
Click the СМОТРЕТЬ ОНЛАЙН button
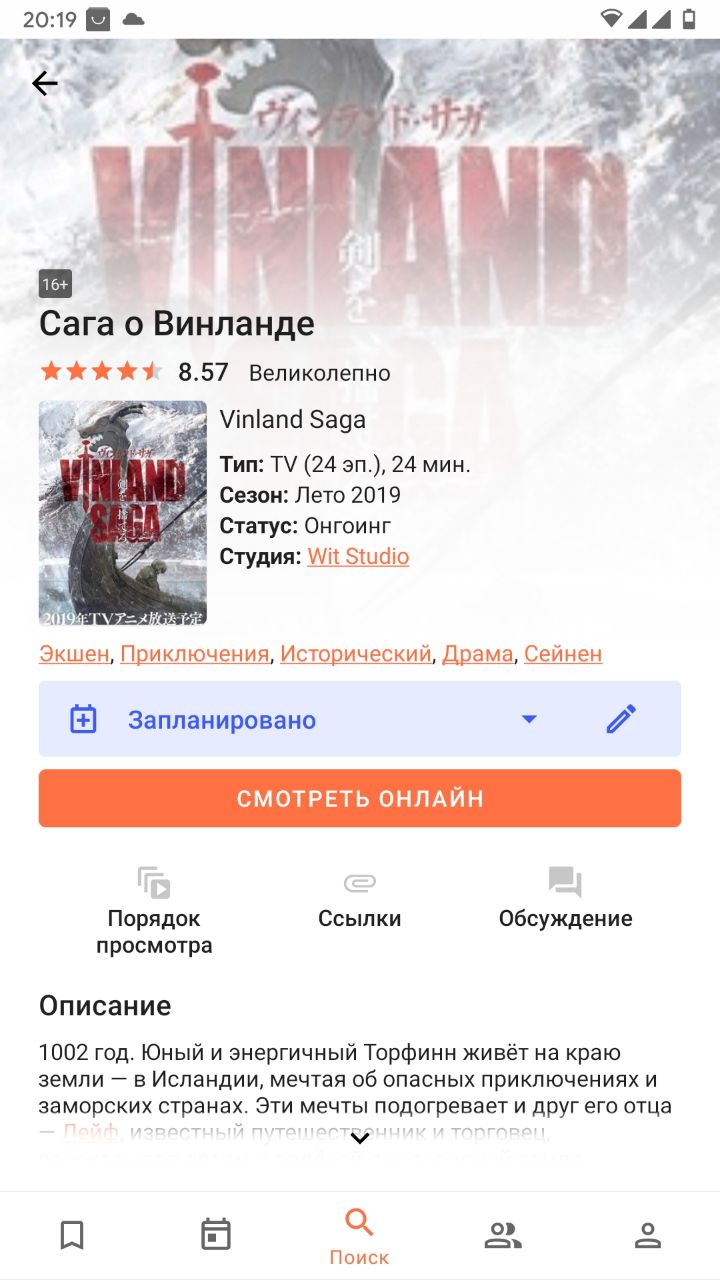pyautogui.click(x=360, y=798)
